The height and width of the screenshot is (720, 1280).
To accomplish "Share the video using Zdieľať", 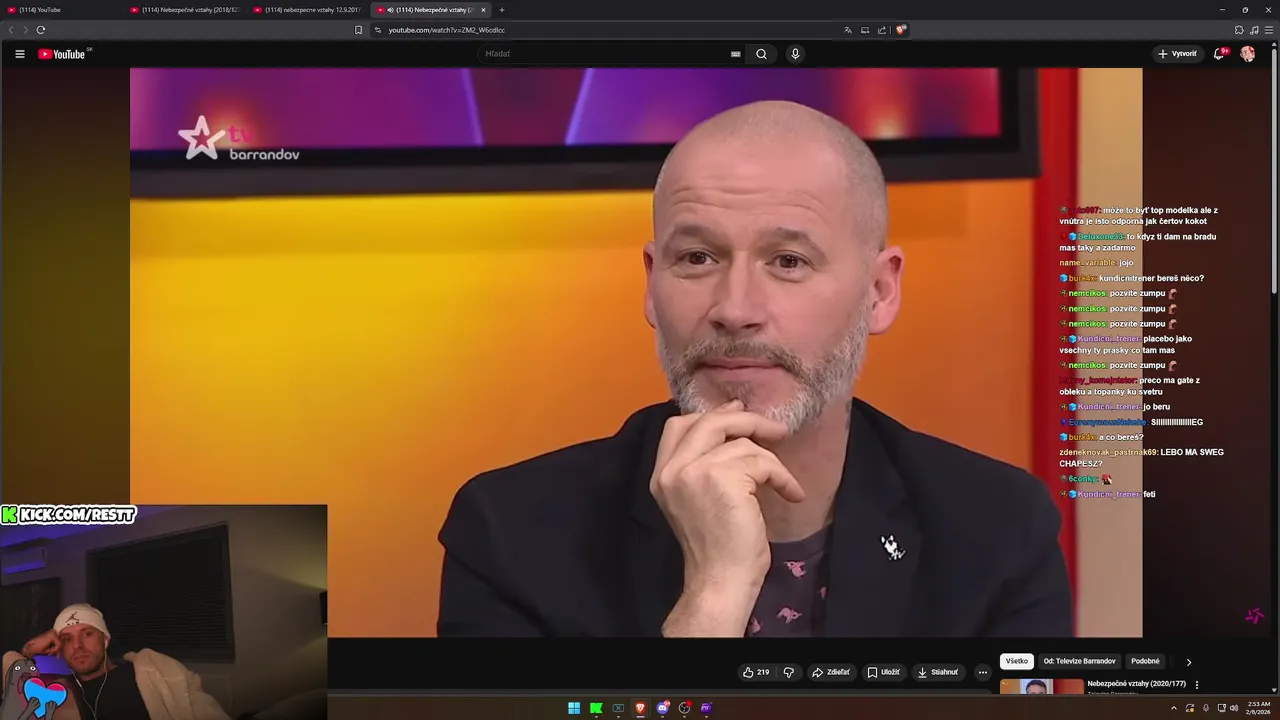I will [830, 672].
